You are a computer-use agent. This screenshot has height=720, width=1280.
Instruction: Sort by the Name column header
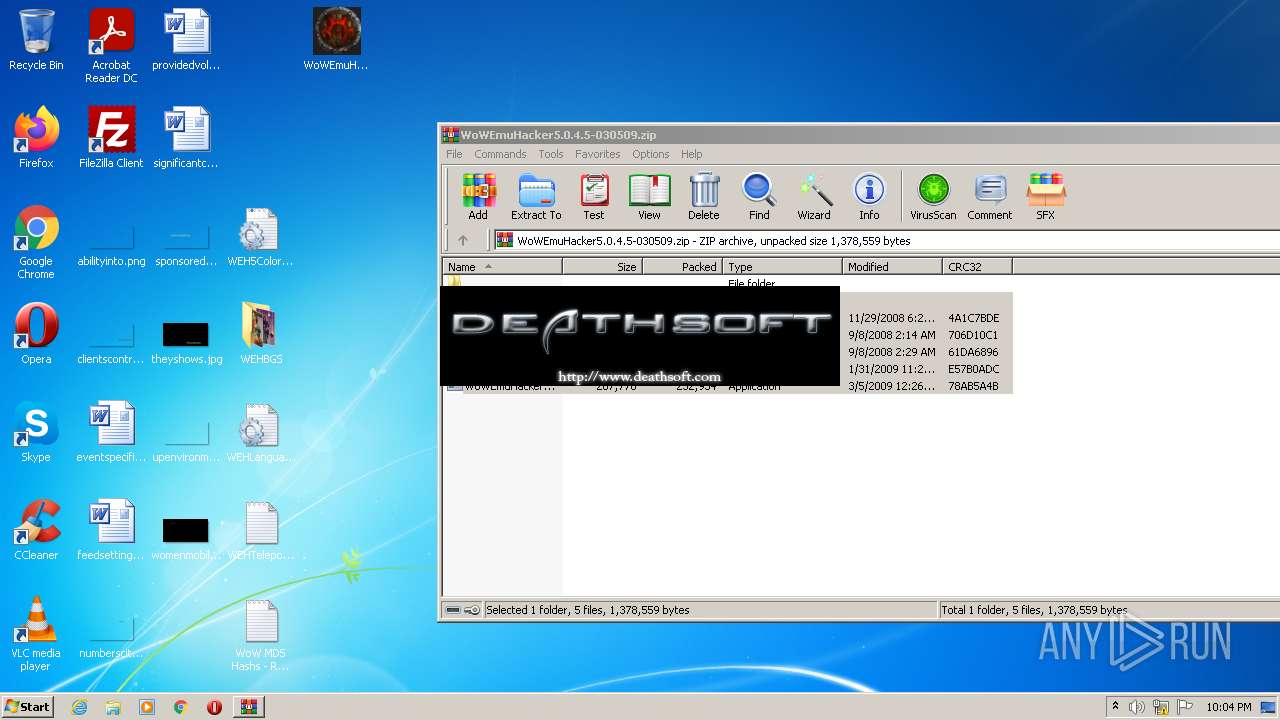click(502, 267)
